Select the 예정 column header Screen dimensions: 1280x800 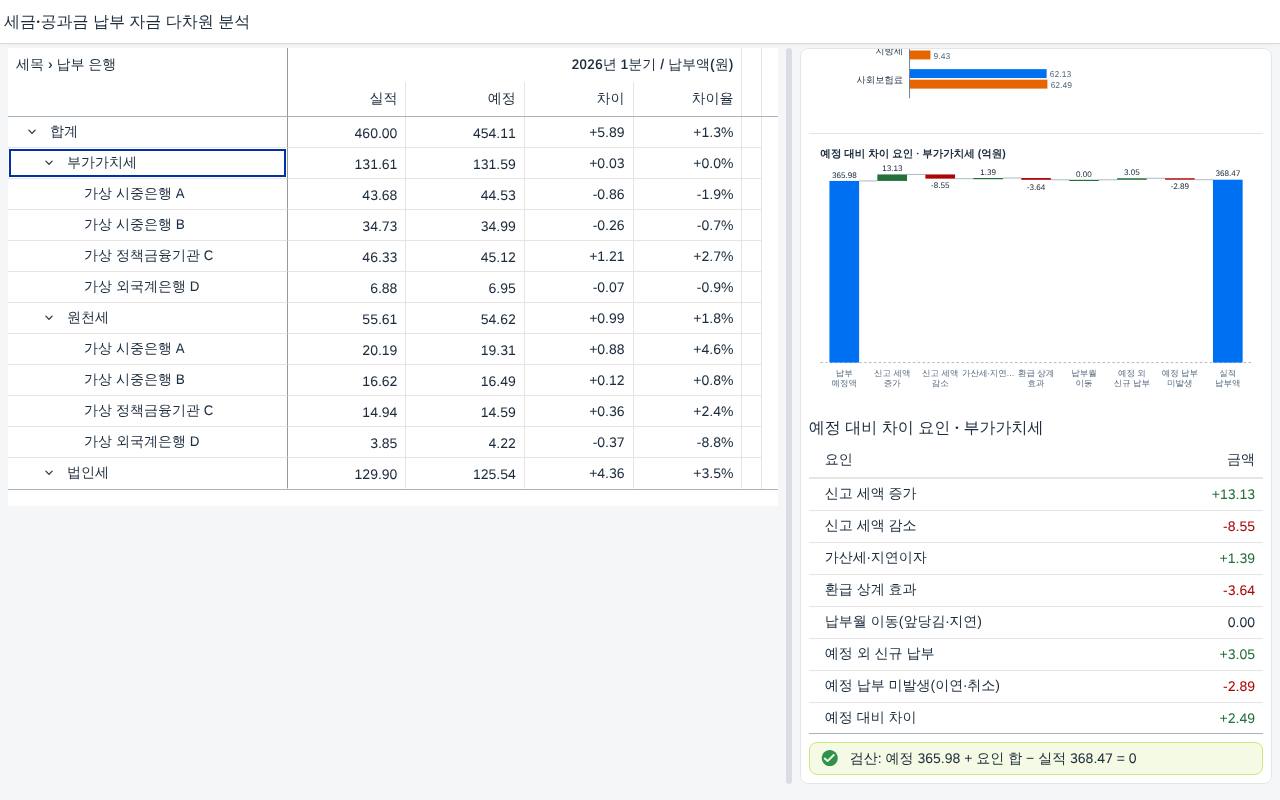coord(465,99)
